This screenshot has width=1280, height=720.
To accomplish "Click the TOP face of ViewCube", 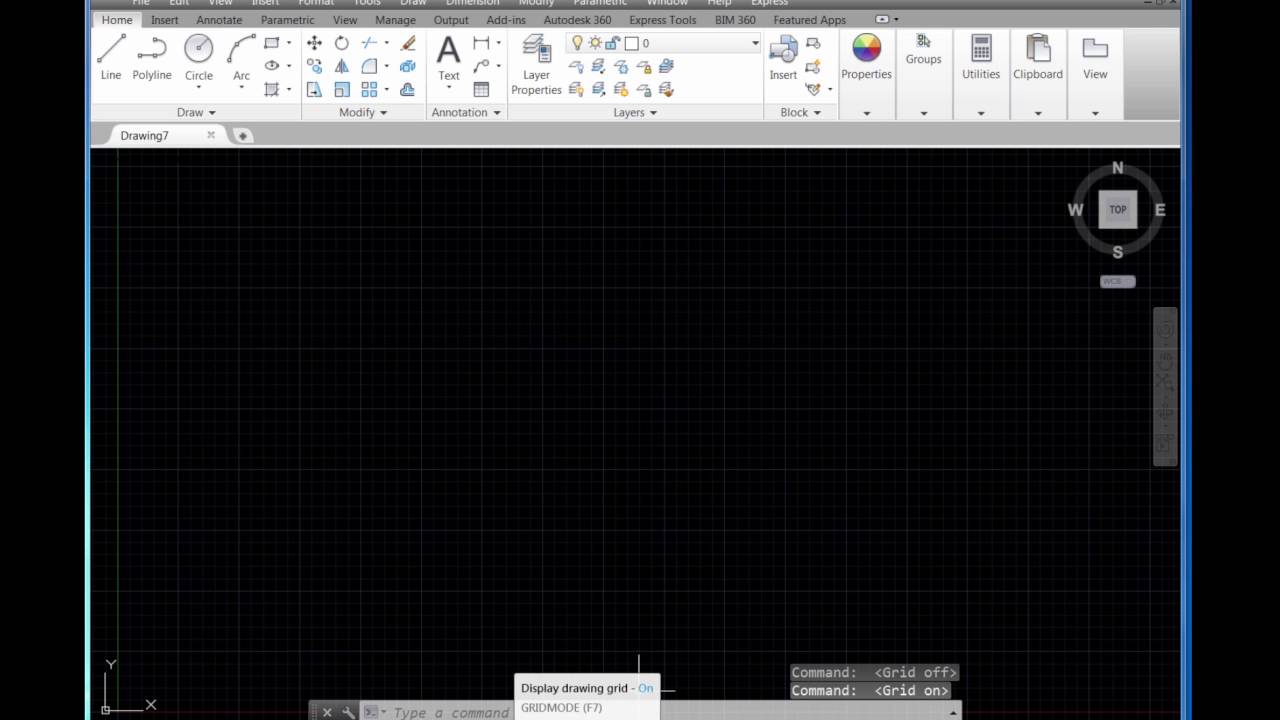I will (x=1118, y=210).
